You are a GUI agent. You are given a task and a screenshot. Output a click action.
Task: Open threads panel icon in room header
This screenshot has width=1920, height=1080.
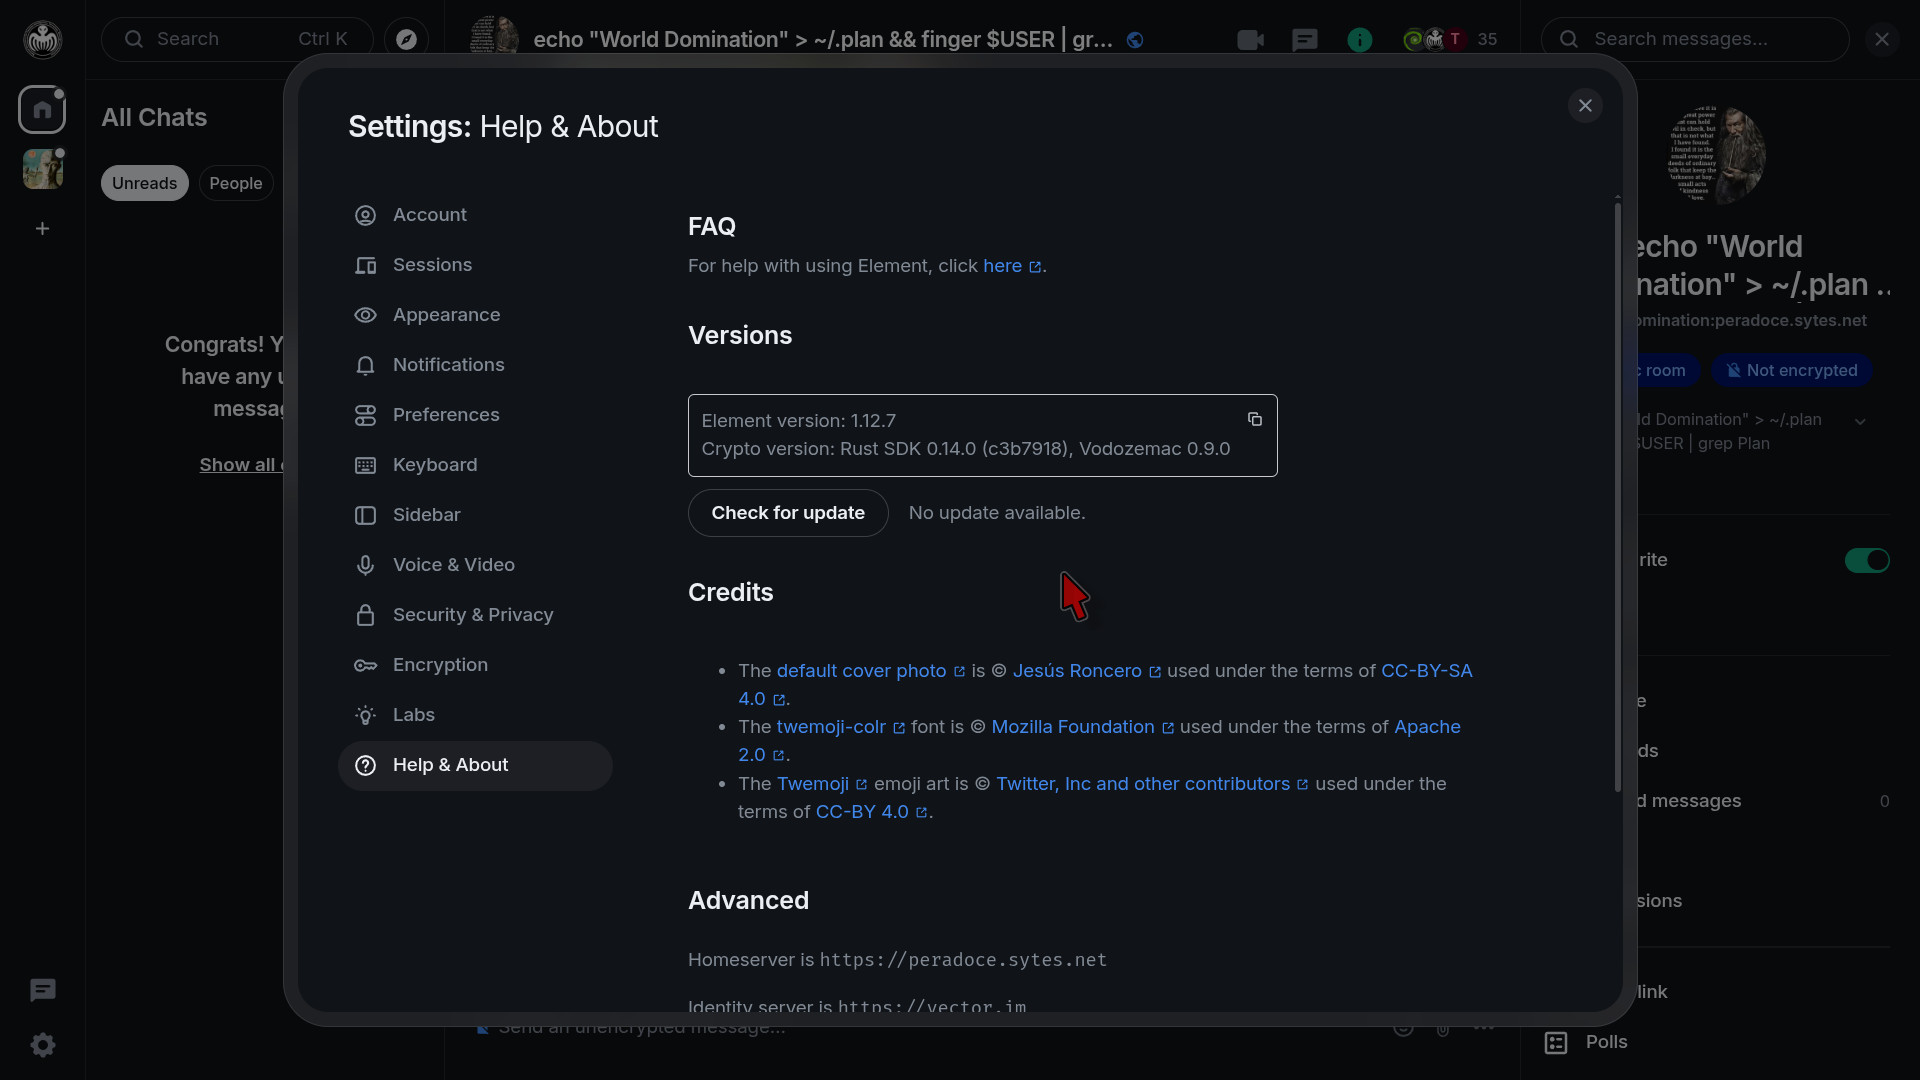[x=1305, y=40]
